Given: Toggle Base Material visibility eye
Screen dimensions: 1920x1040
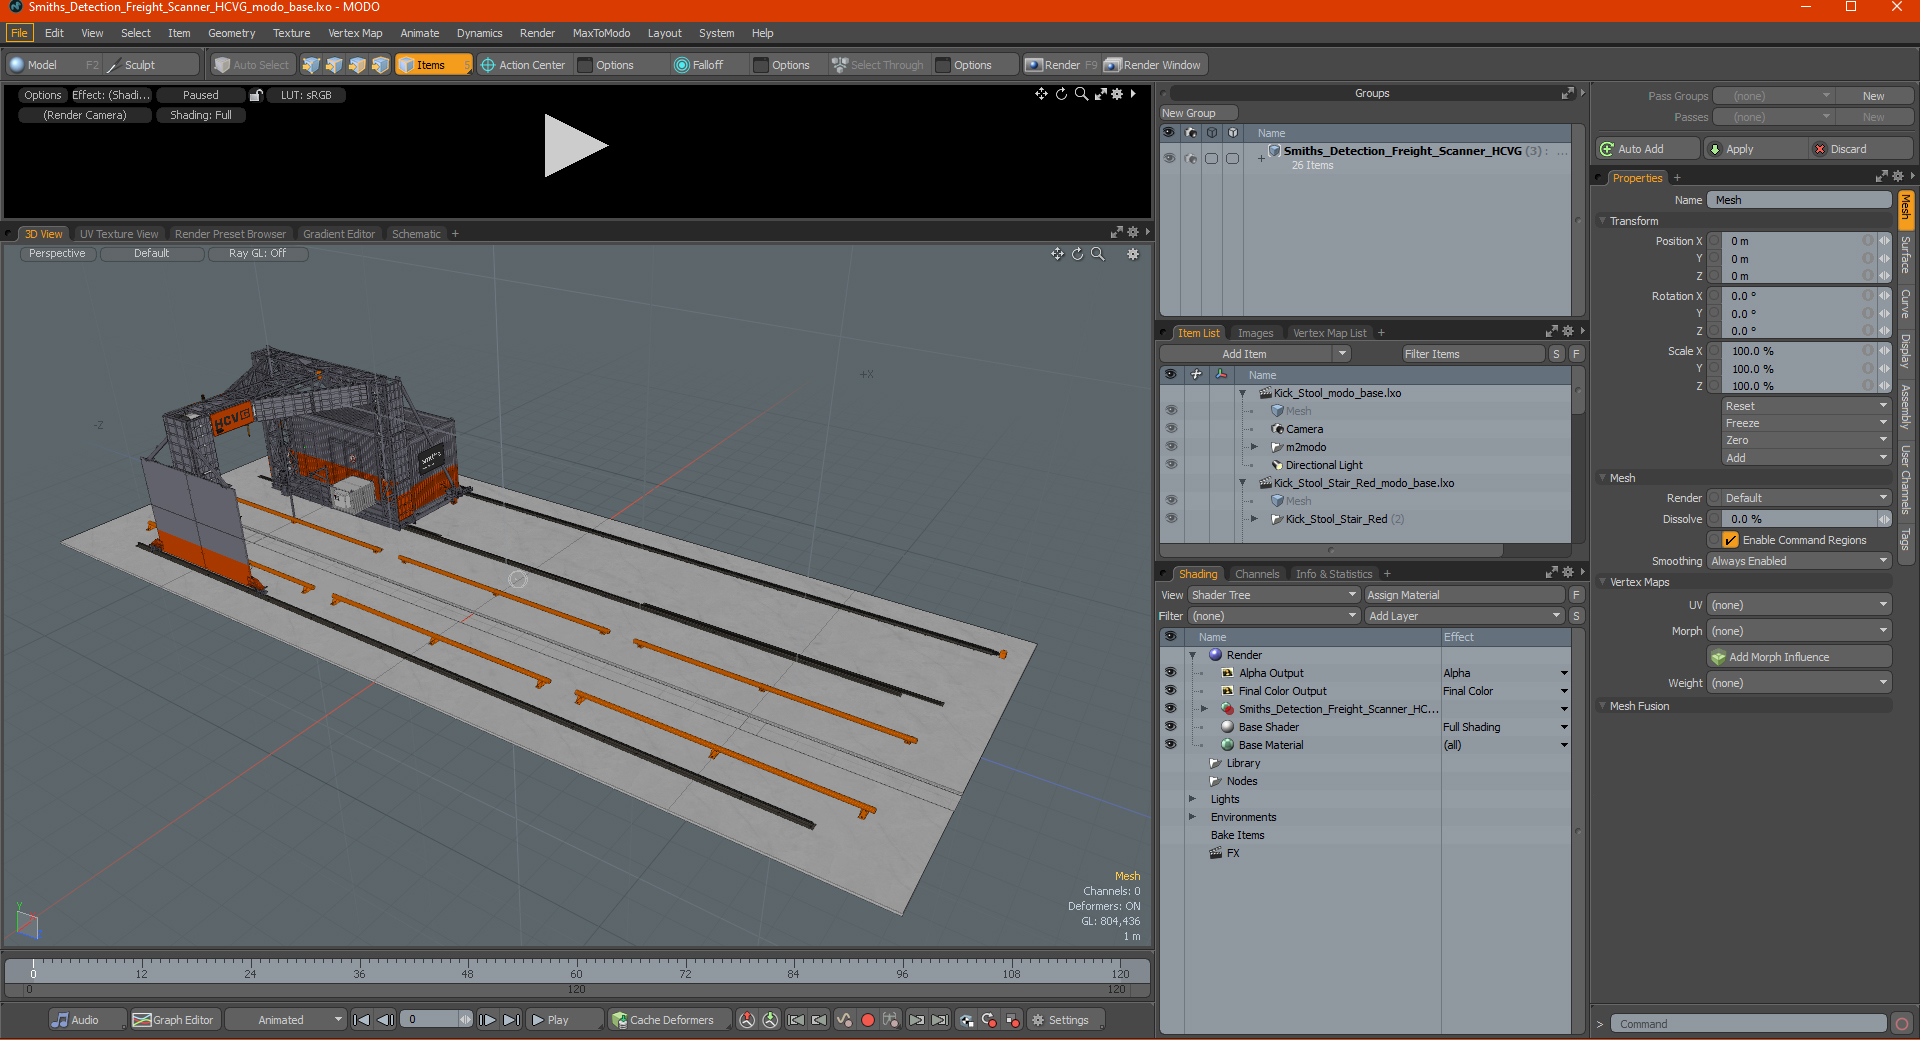Looking at the screenshot, I should tap(1171, 745).
